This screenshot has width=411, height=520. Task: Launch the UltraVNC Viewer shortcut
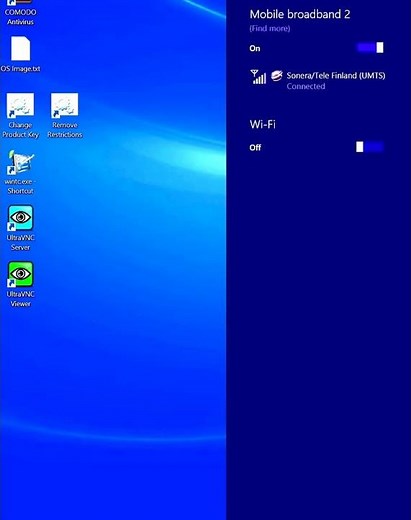pyautogui.click(x=20, y=285)
